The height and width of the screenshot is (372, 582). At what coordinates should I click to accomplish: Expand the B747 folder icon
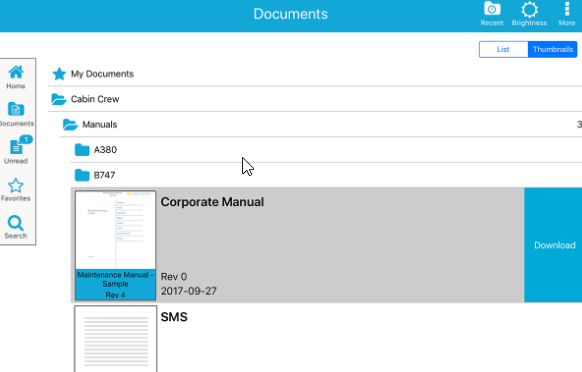[82, 175]
